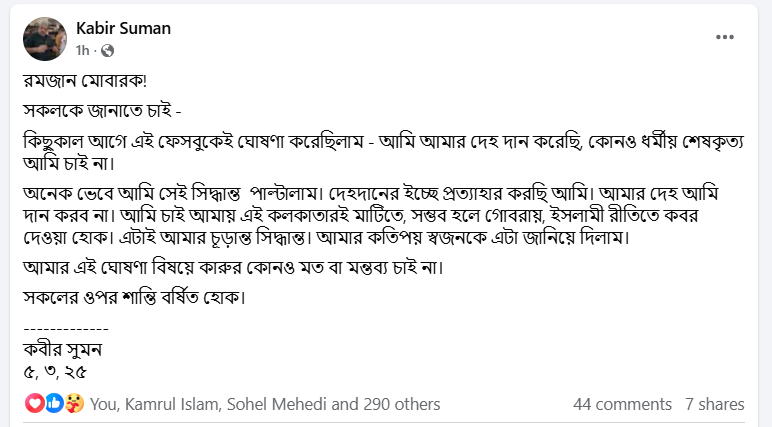Click the blue Like reaction icon

[52, 404]
